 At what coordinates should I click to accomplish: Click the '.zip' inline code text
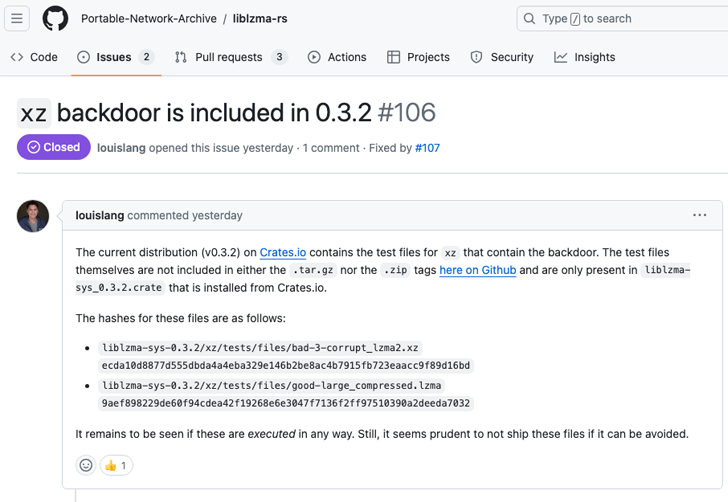395,270
